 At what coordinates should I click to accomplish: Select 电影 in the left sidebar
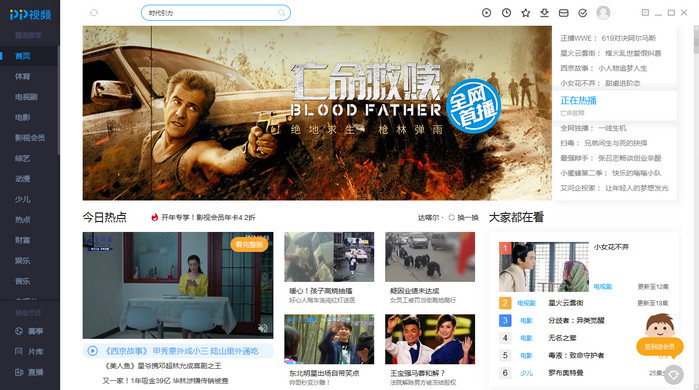23,118
